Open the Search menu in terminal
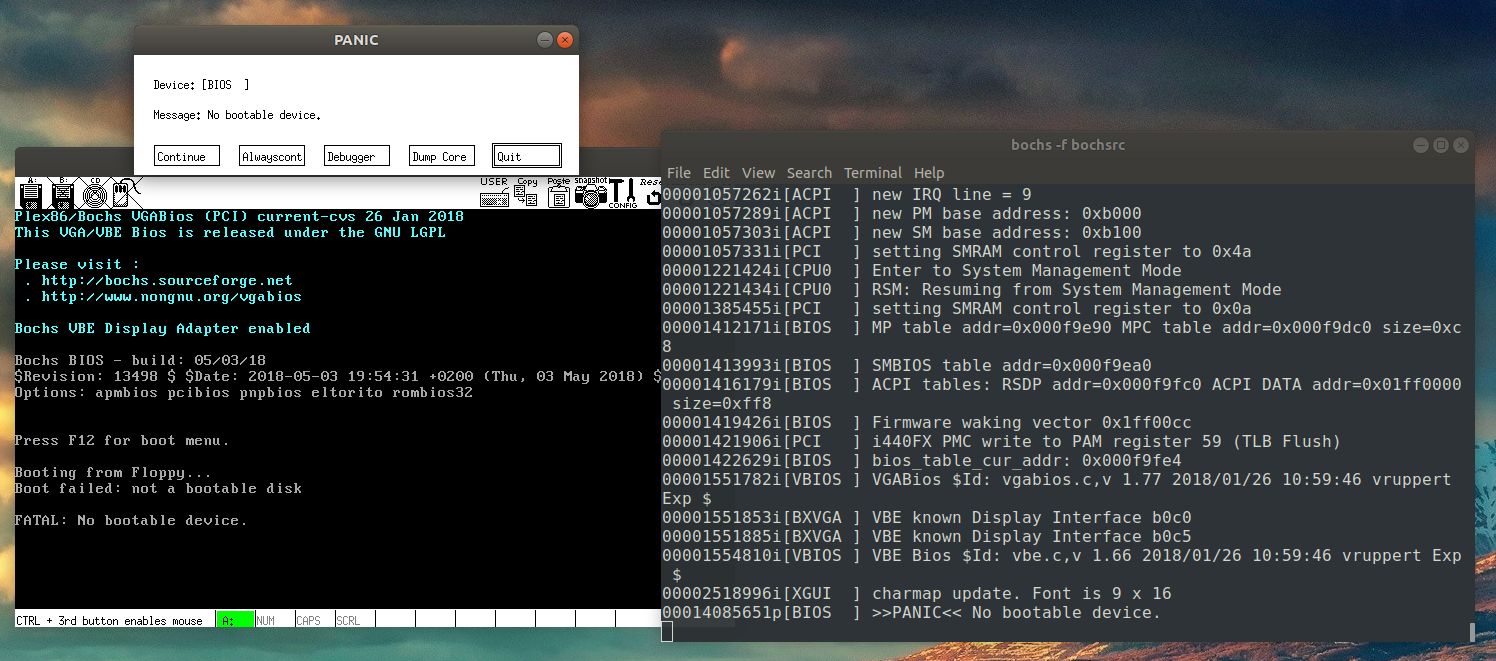Viewport: 1496px width, 661px height. (x=809, y=173)
